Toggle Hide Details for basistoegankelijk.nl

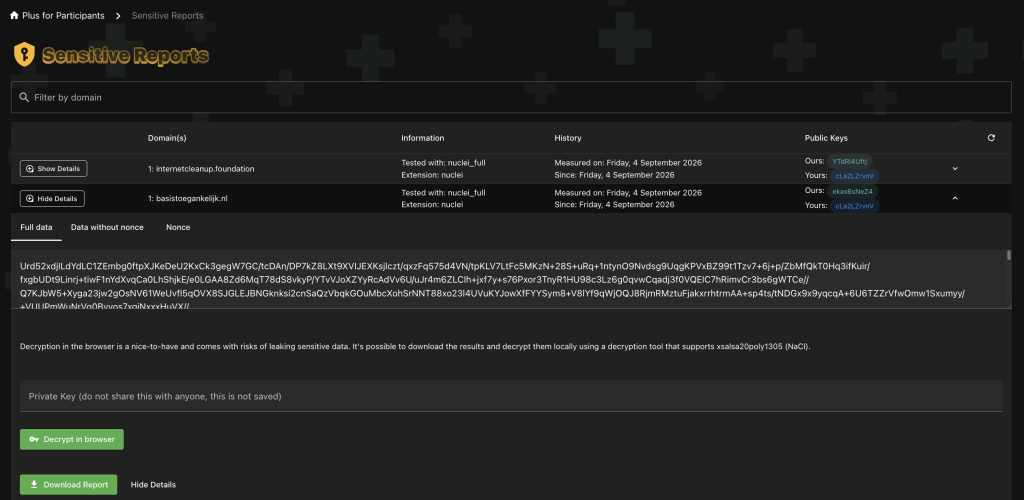(x=52, y=198)
